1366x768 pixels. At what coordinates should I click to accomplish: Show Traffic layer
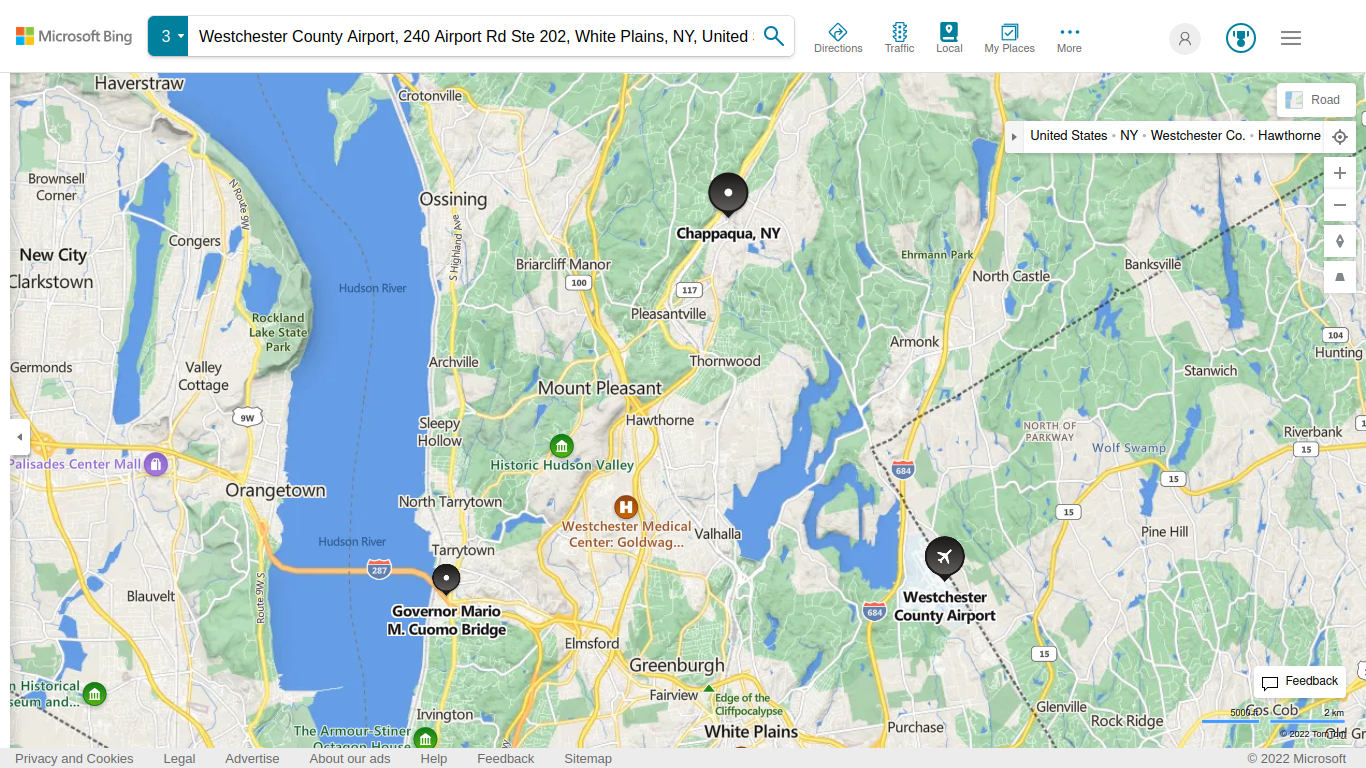click(899, 38)
